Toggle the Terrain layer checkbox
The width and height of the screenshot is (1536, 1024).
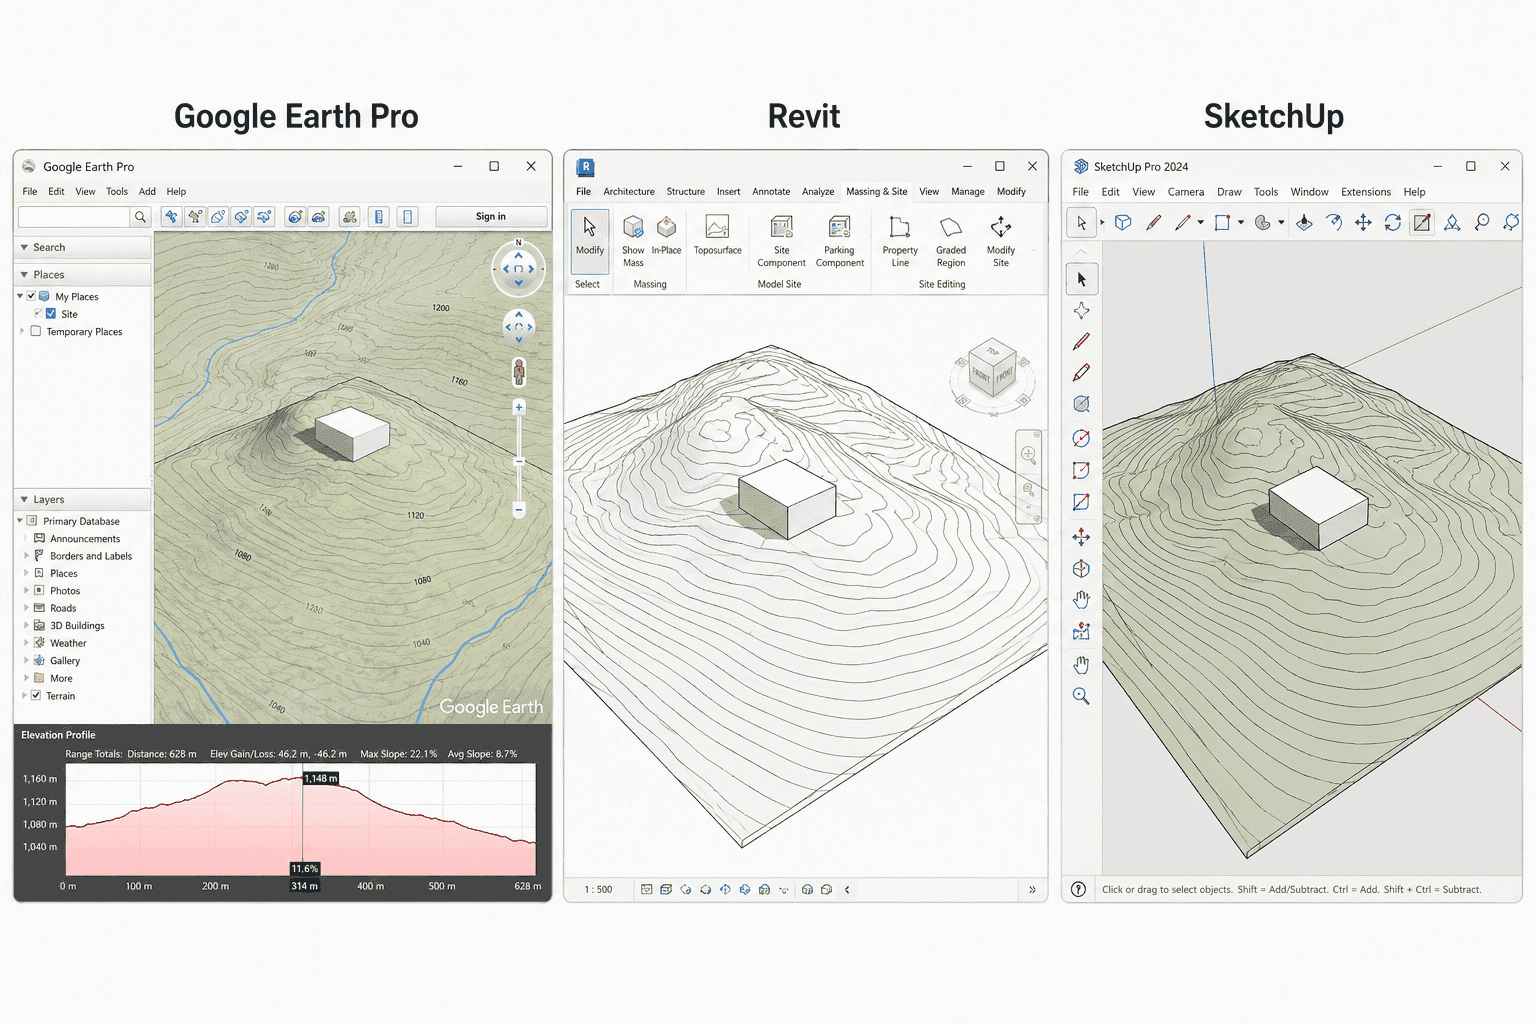[x=36, y=695]
